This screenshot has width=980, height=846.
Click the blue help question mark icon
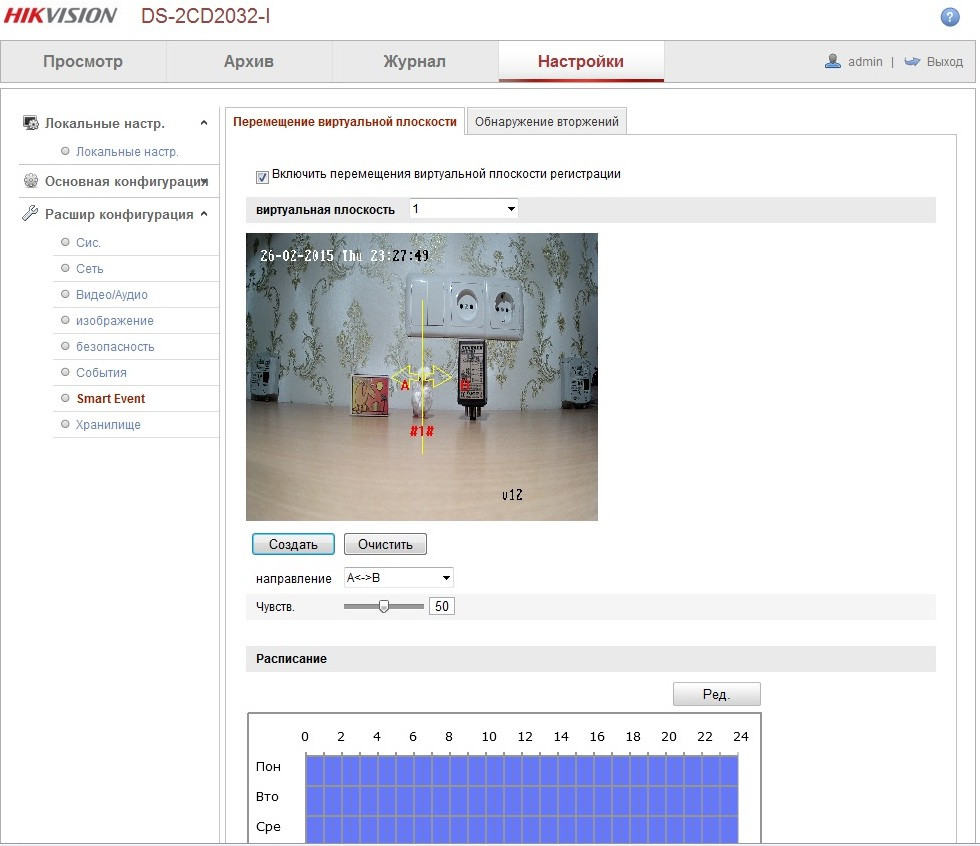pyautogui.click(x=950, y=17)
